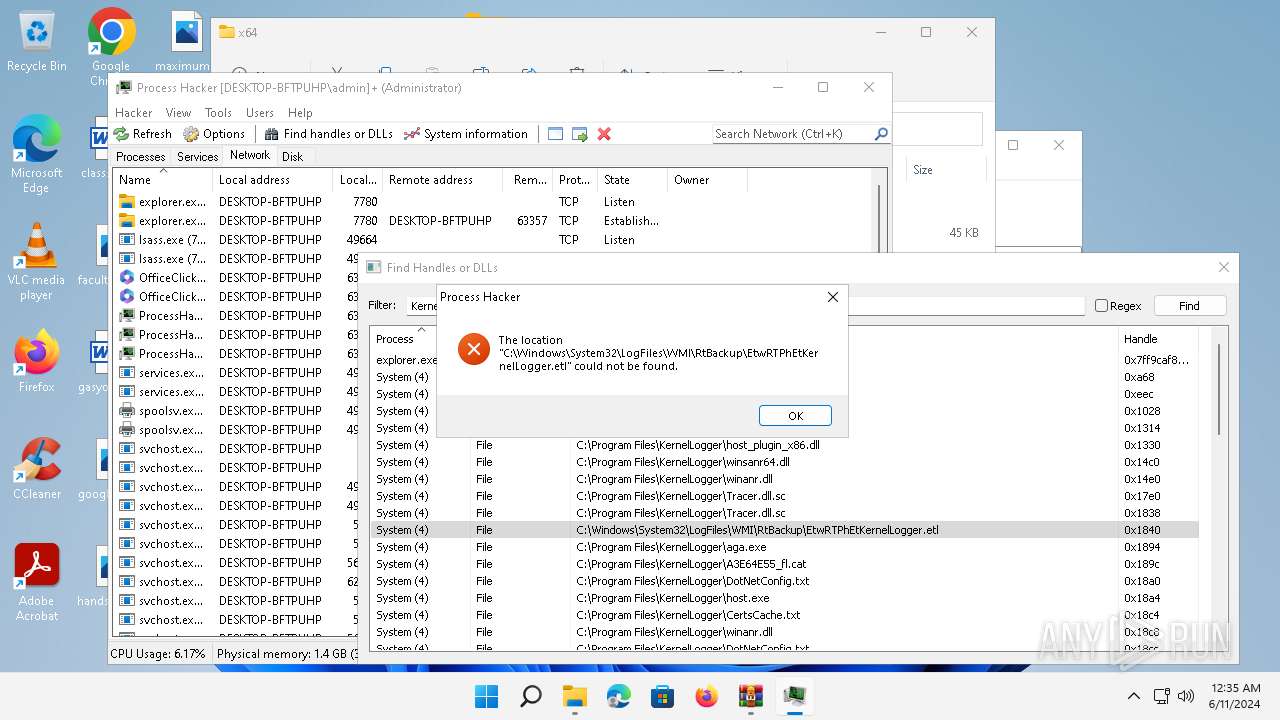Click the find window toolbar icon
1280x720 pixels.
555,133
